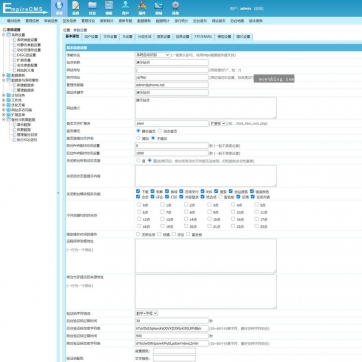This screenshot has width=362, height=362.
Task: Open 执行SQL语句 in the sidebar tree
Action: (27, 140)
